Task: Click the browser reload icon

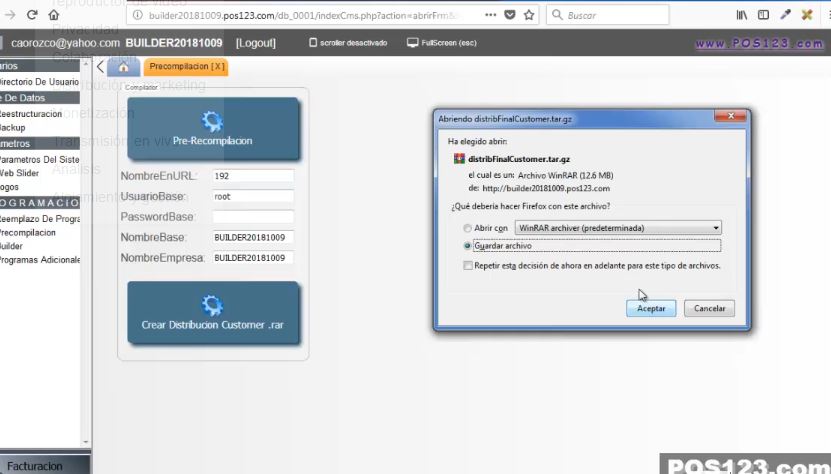Action: pos(32,15)
